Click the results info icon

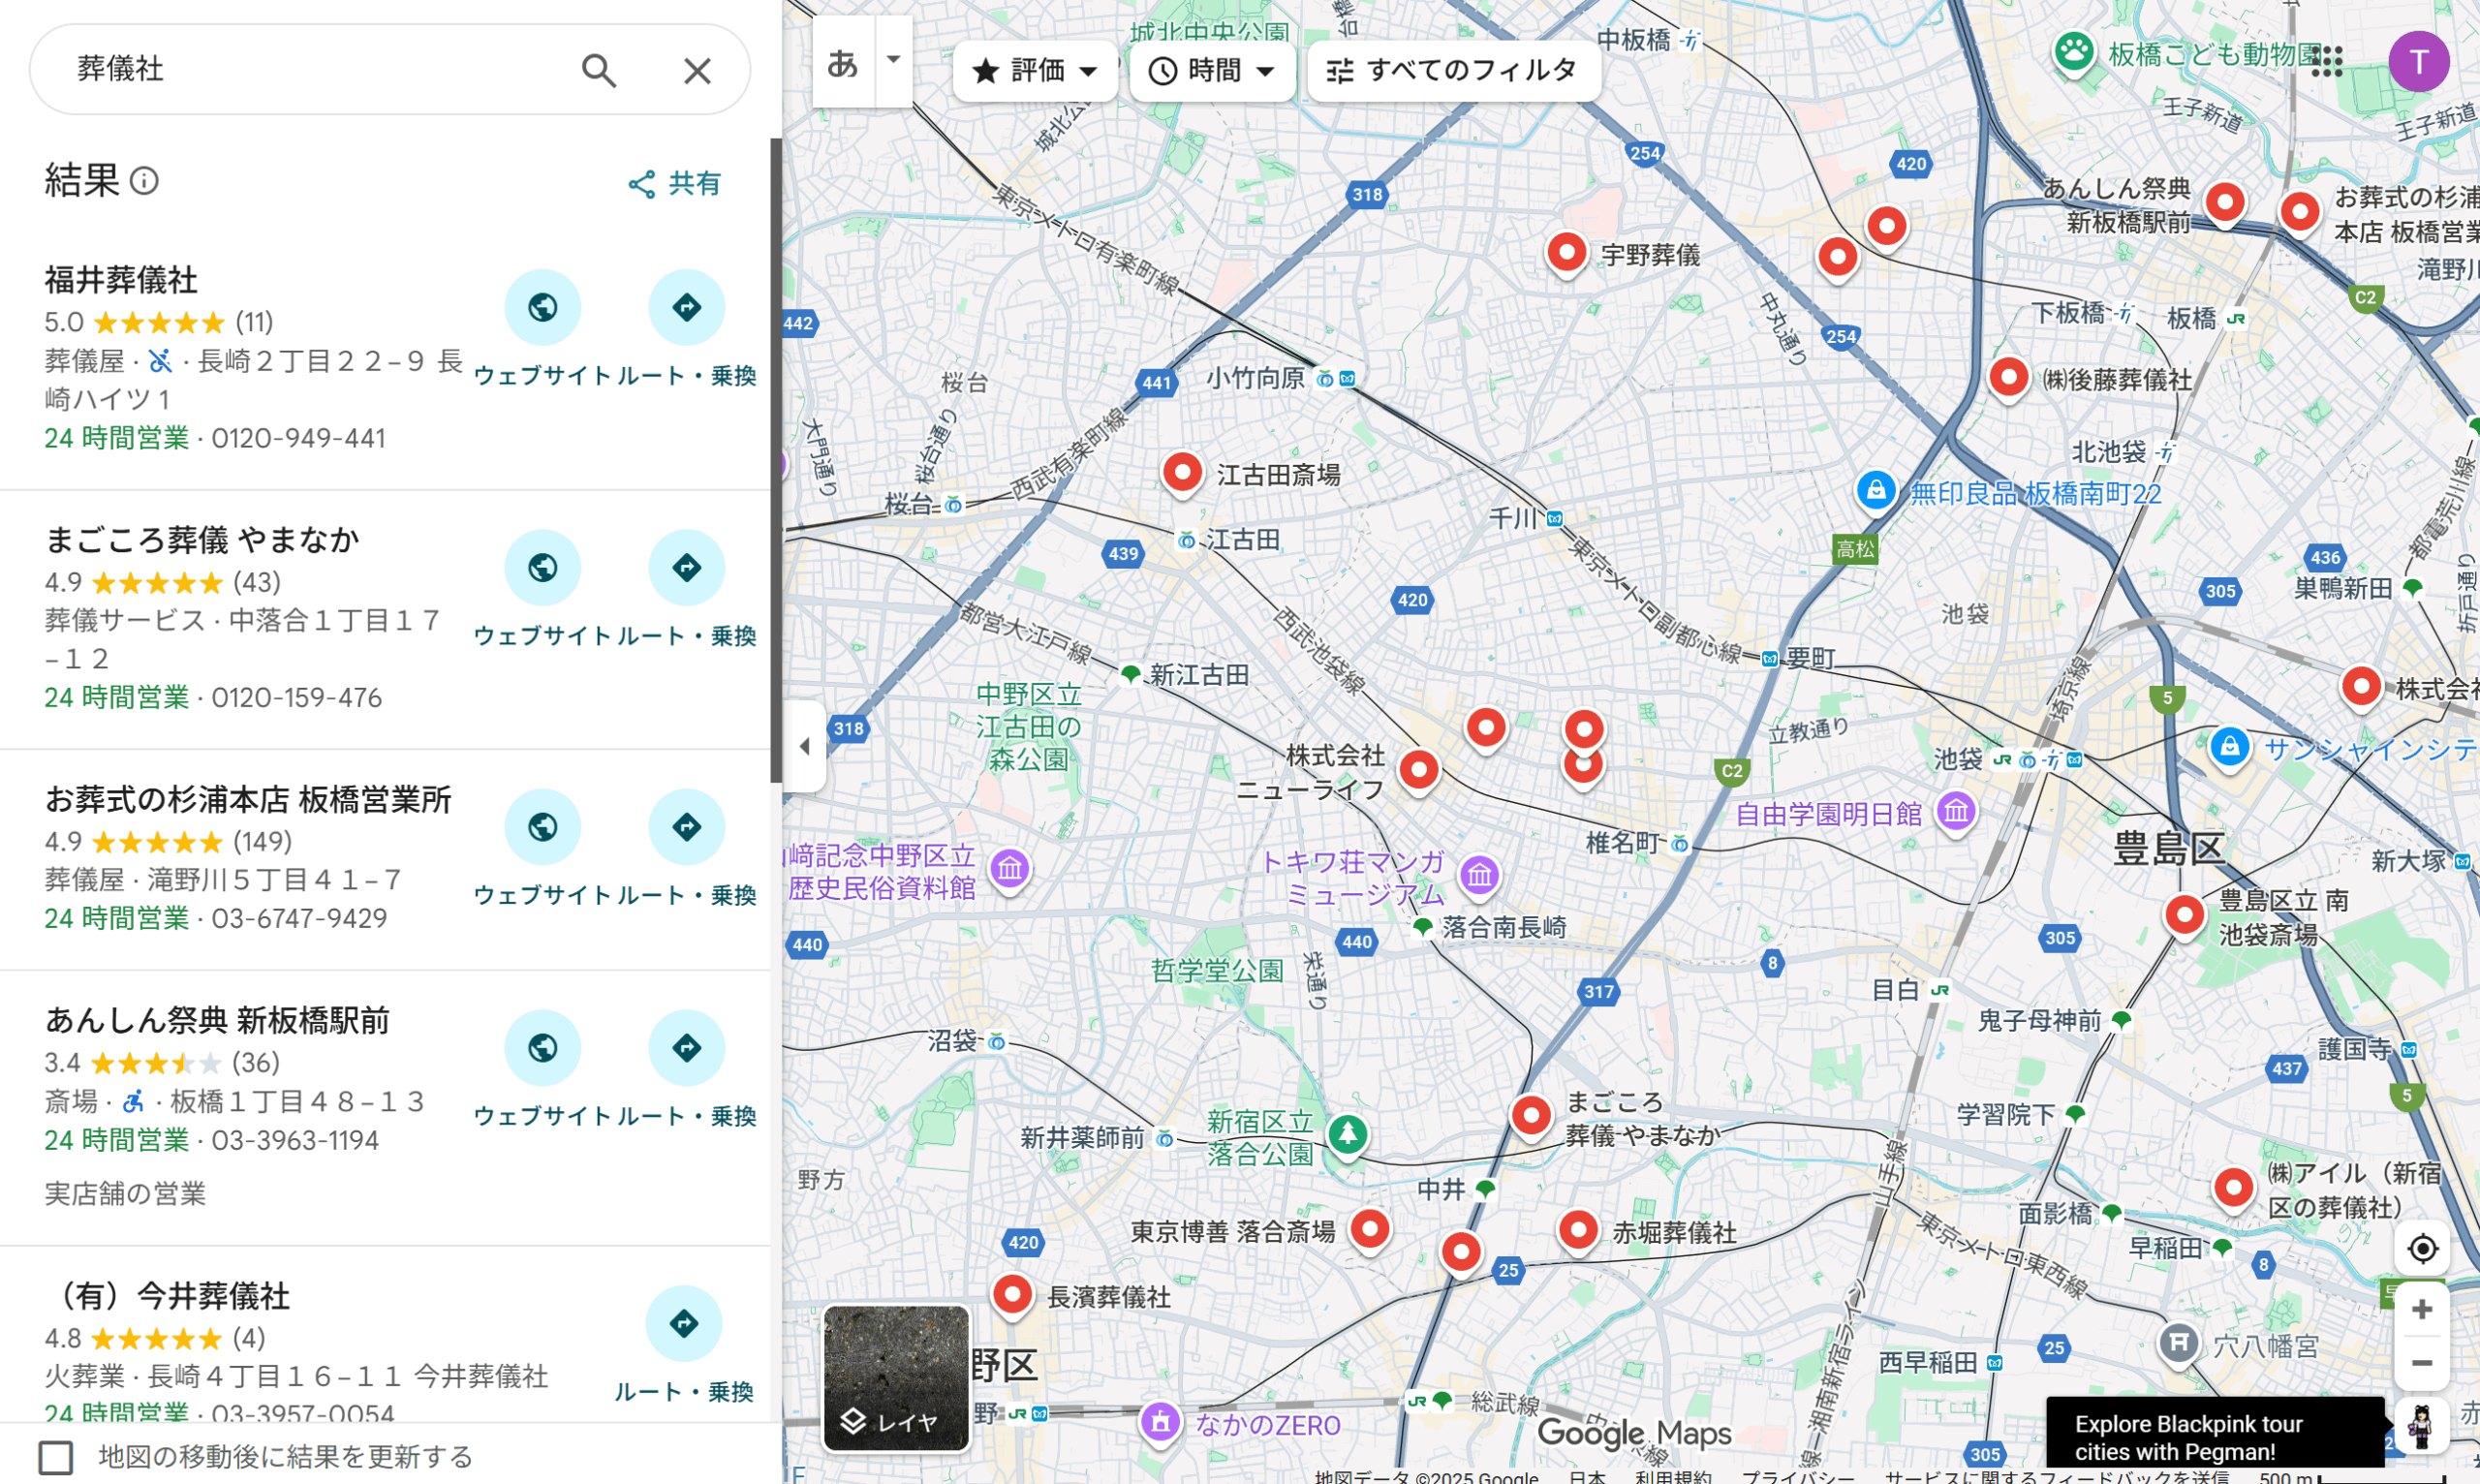pyautogui.click(x=145, y=181)
